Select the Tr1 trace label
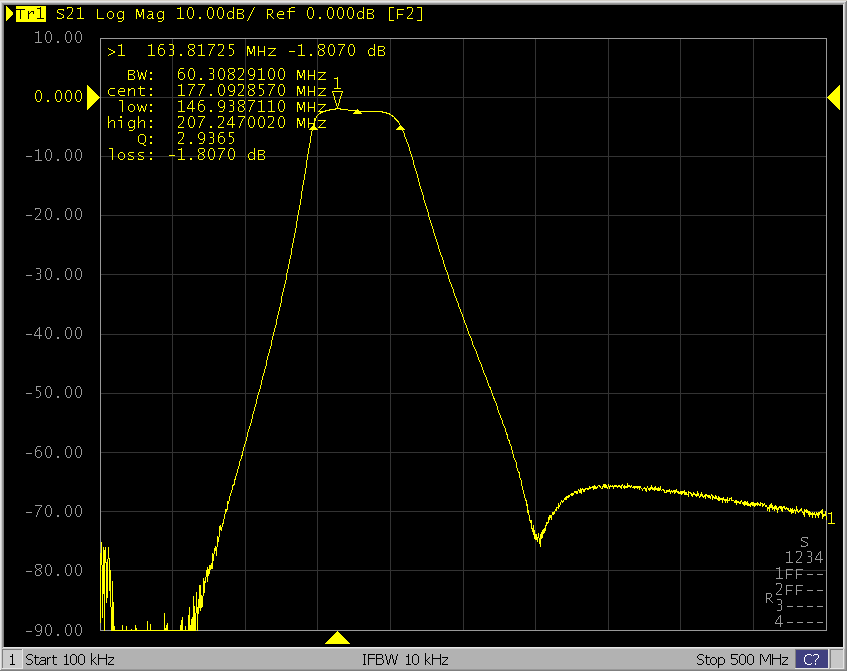Screen dimensions: 847x671 pyautogui.click(x=30, y=14)
